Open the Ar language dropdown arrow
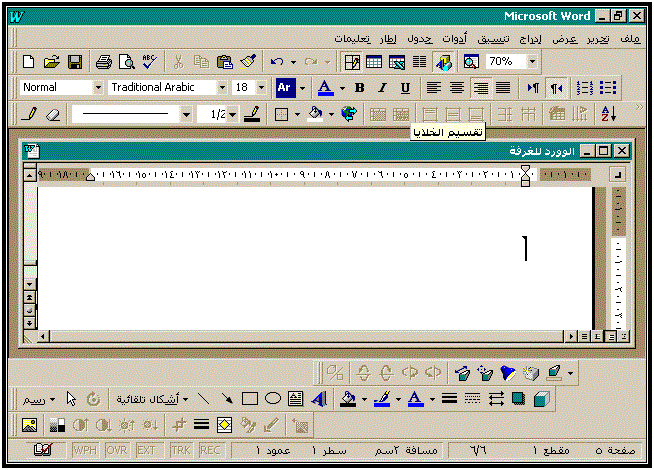The height and width of the screenshot is (470, 654). (x=302, y=88)
